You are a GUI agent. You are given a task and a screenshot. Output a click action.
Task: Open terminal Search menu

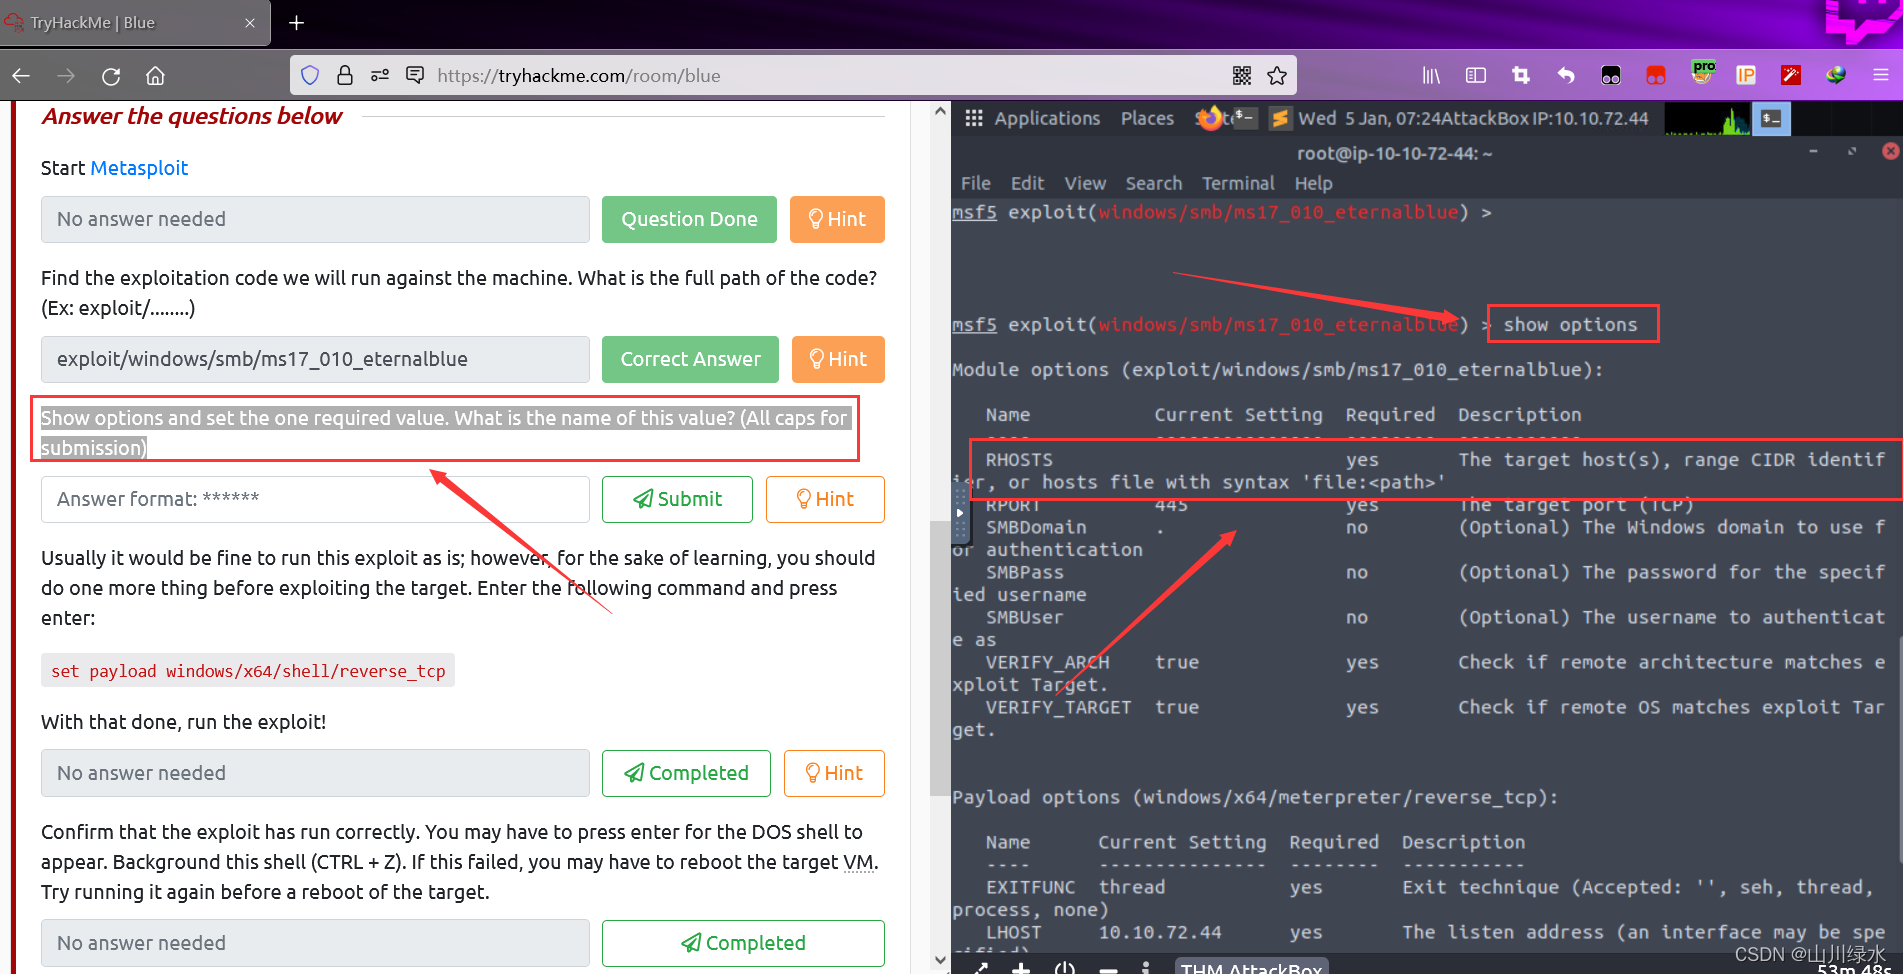point(1153,183)
